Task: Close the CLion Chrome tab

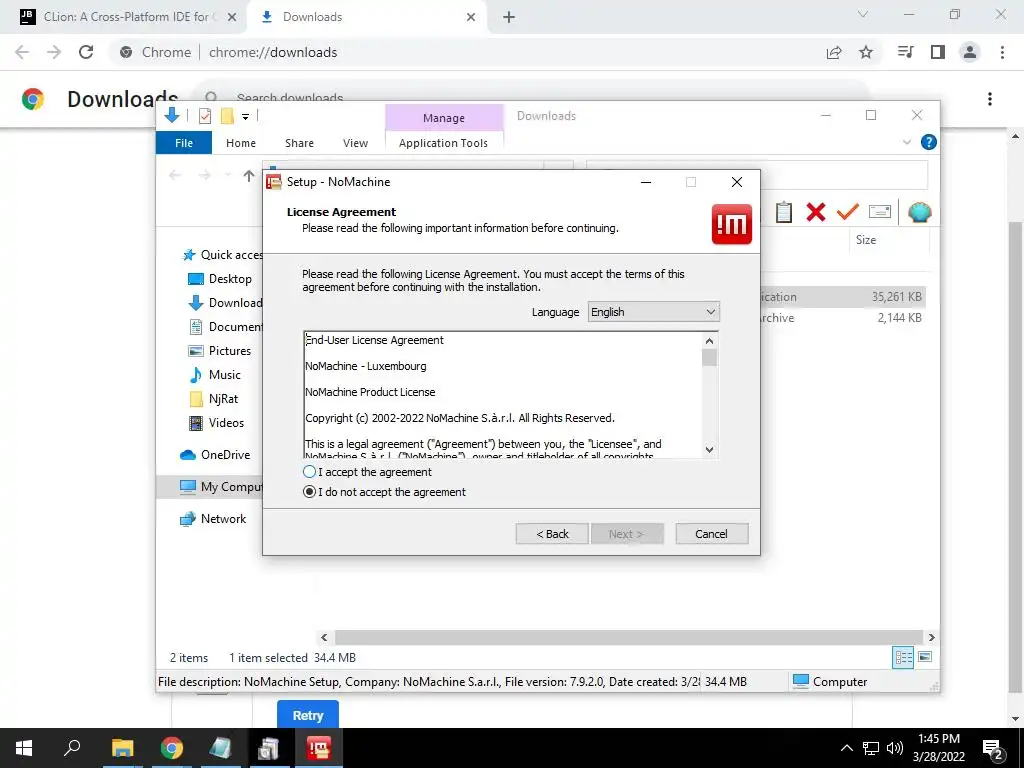Action: [x=232, y=17]
